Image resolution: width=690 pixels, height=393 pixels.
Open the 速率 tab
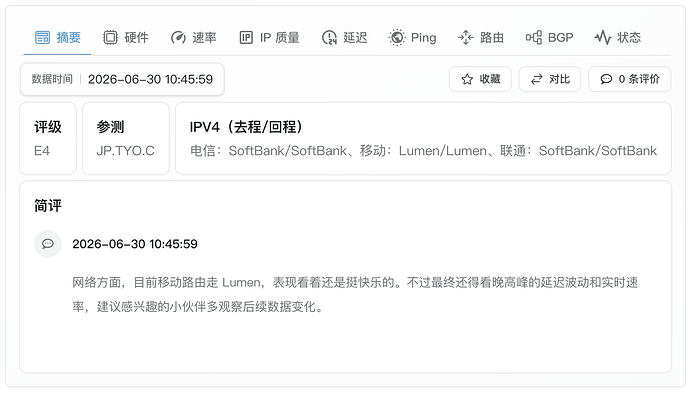point(194,37)
